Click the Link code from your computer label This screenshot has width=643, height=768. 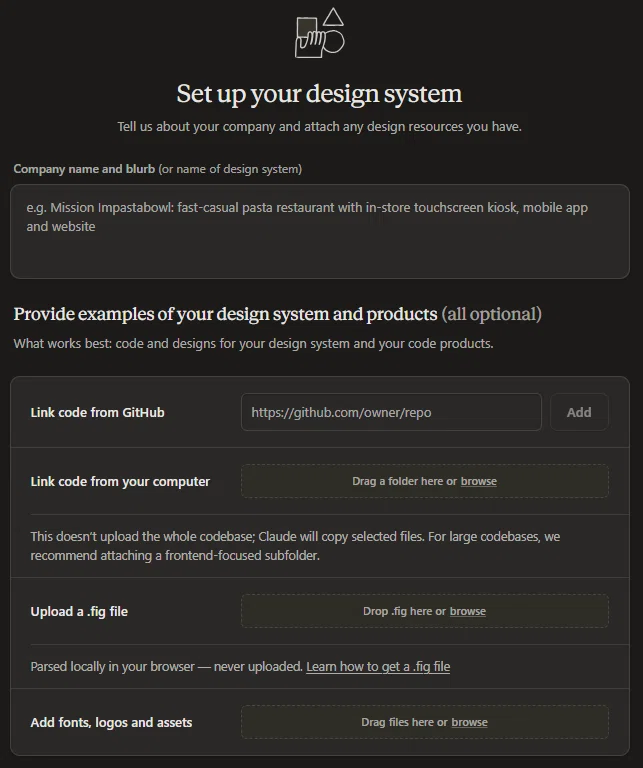(120, 481)
